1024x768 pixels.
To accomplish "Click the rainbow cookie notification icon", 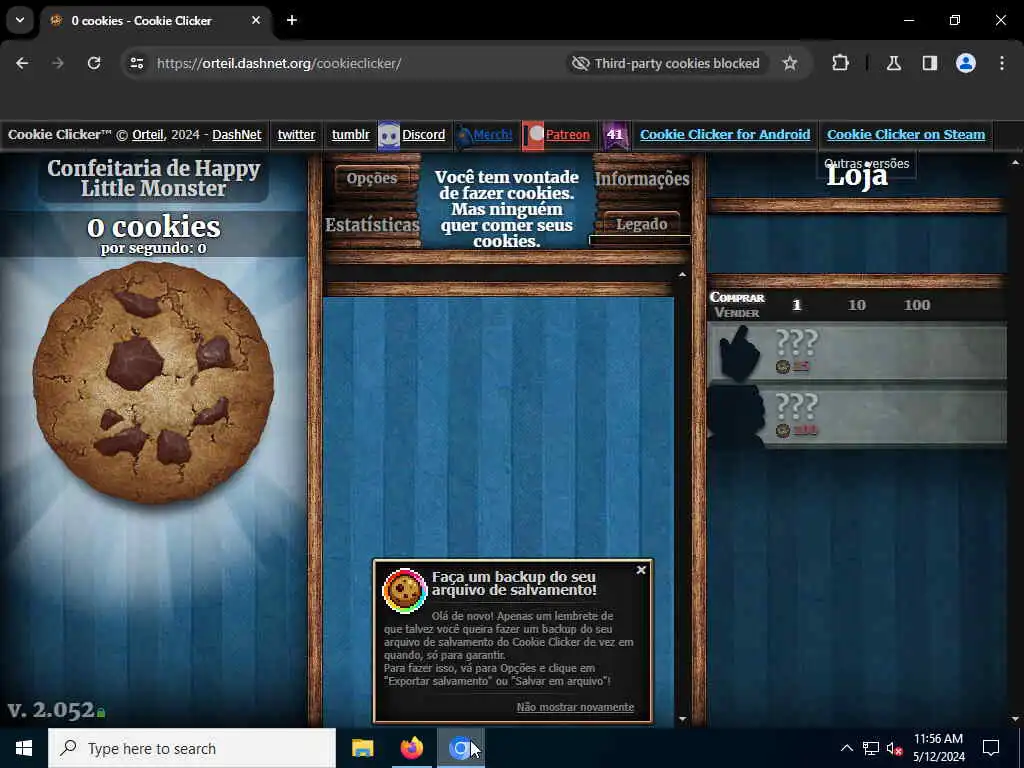I will pos(405,590).
